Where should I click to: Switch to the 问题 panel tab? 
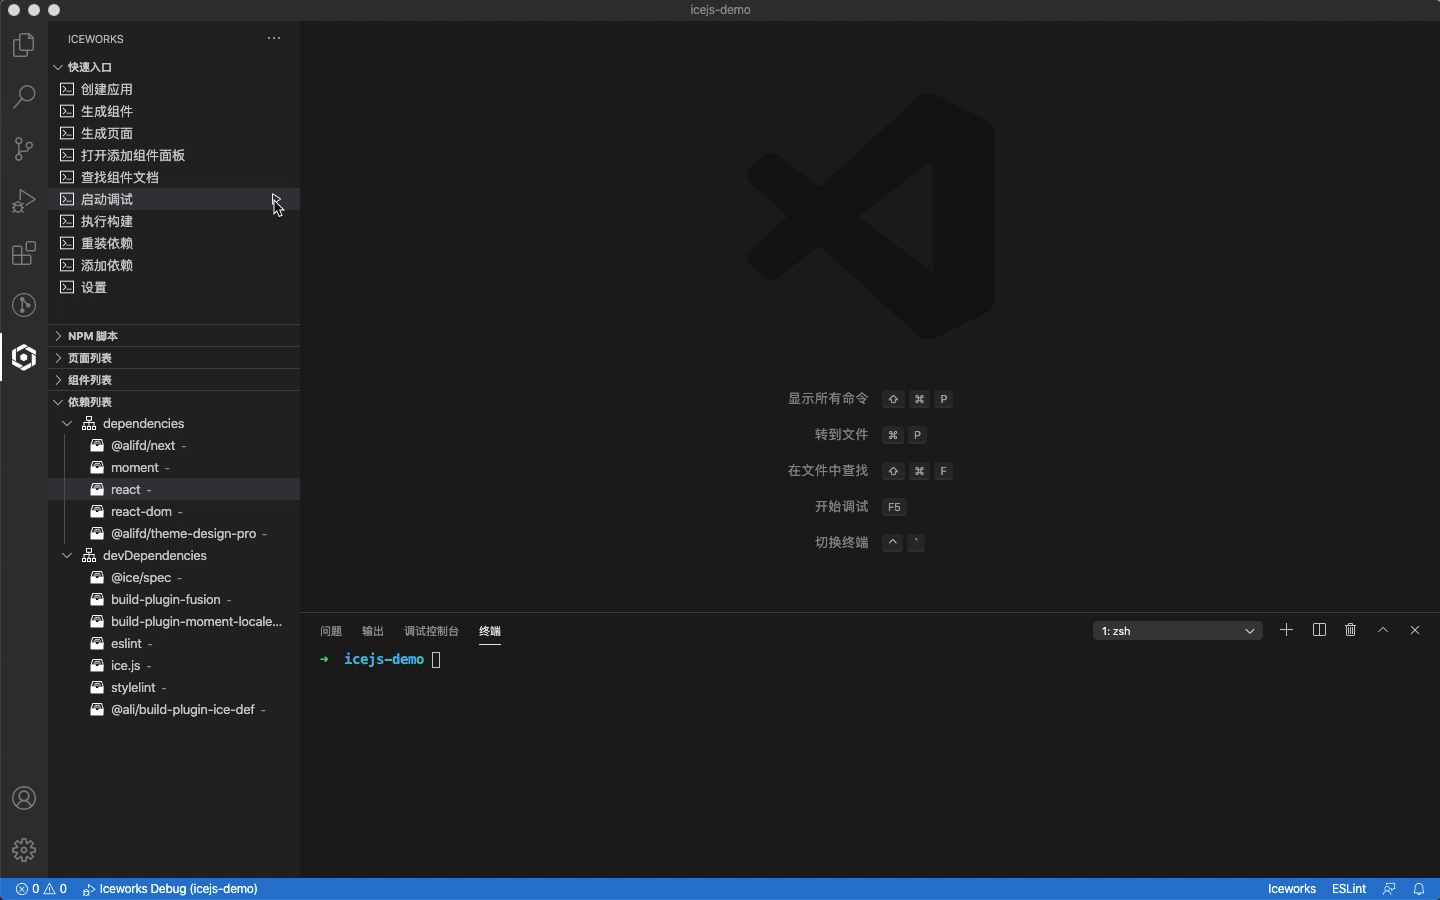[x=331, y=631]
